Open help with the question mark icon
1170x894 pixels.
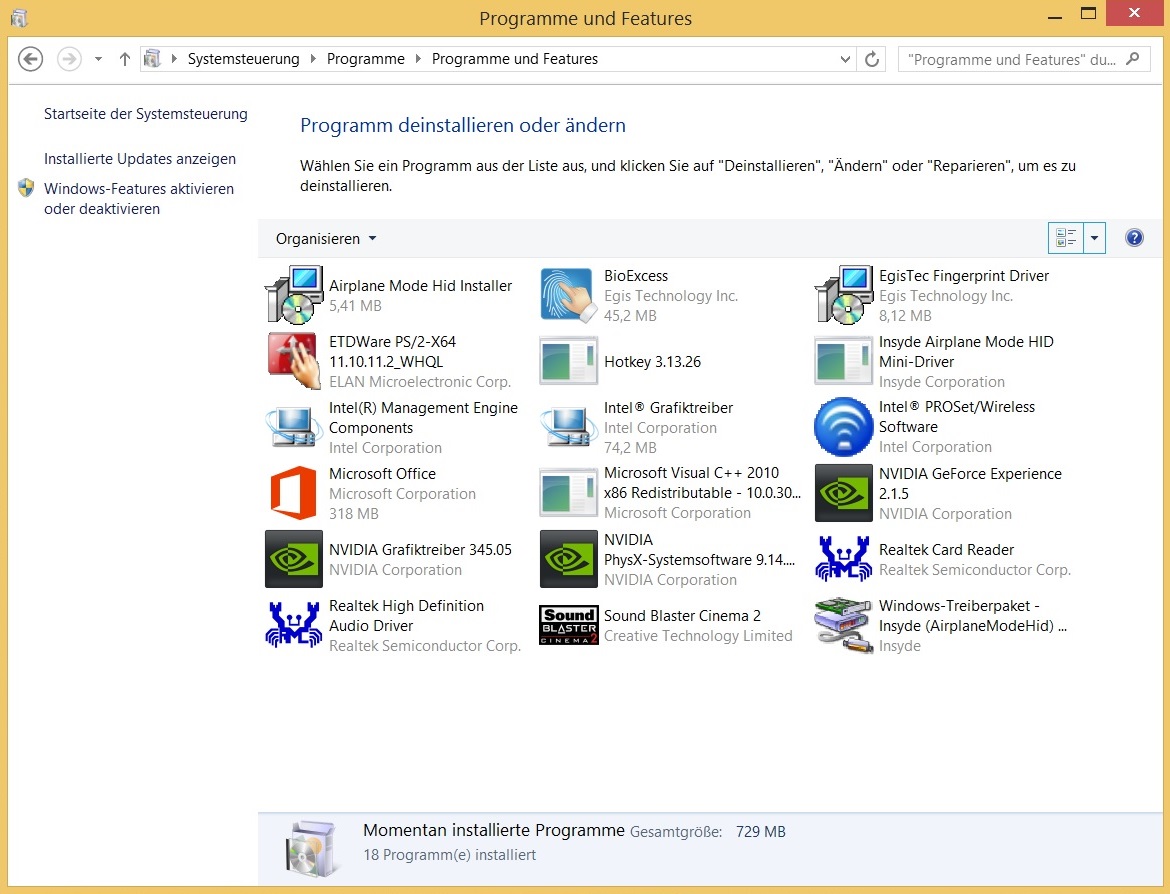1134,238
